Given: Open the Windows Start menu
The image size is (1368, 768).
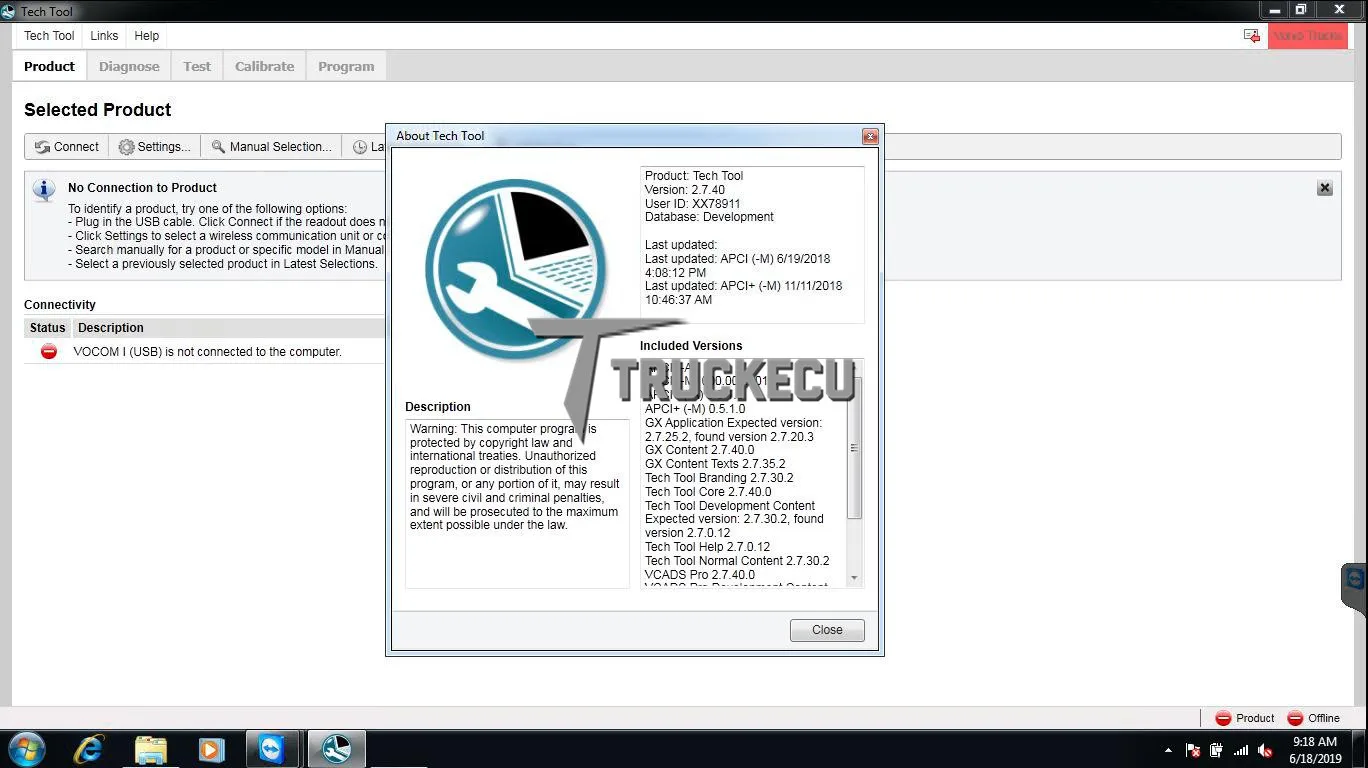Looking at the screenshot, I should click(25, 748).
